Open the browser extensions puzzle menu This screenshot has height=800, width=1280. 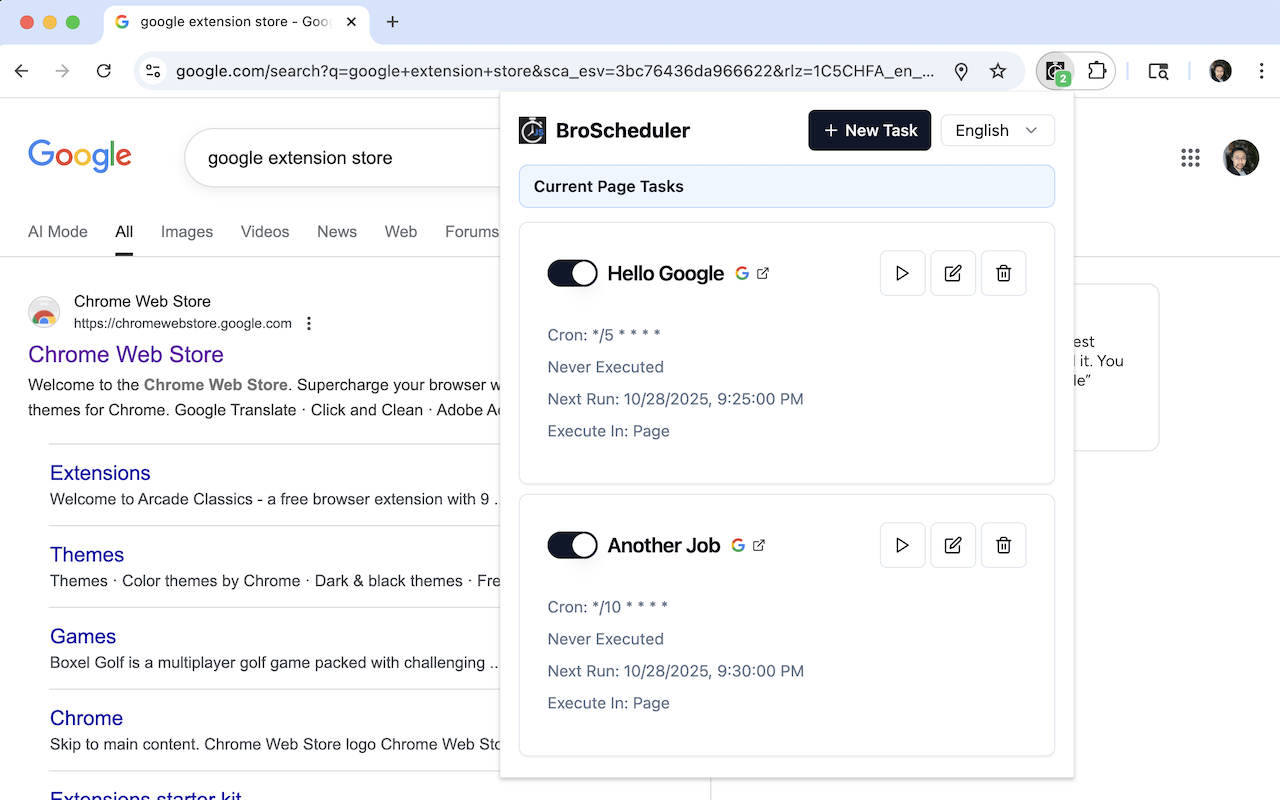pyautogui.click(x=1097, y=71)
